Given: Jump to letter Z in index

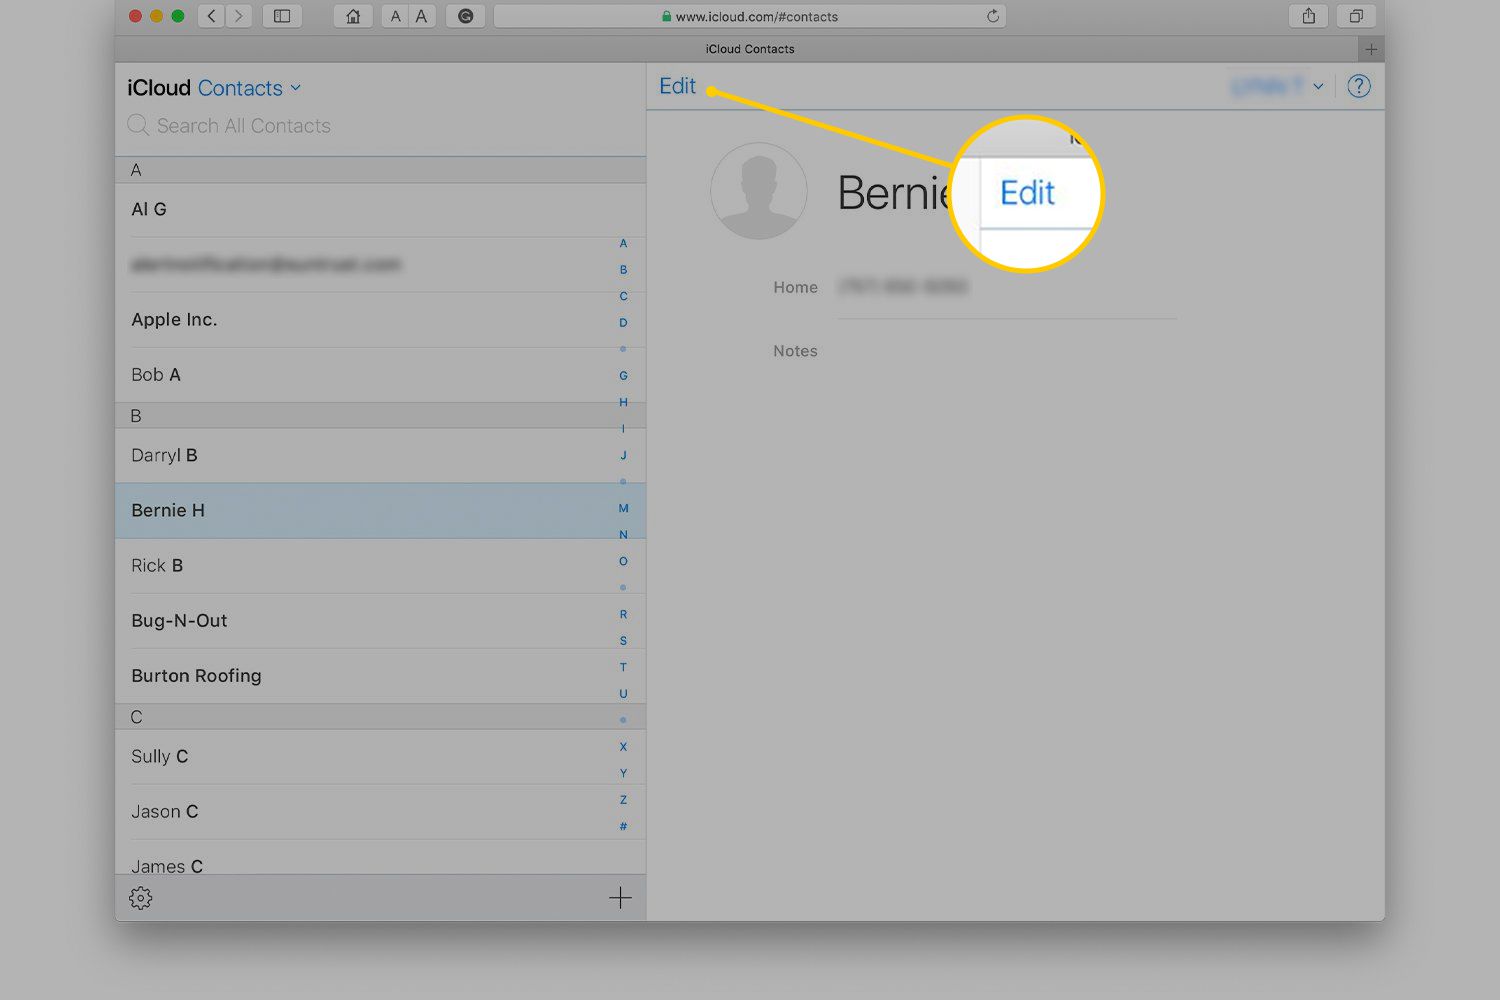Looking at the screenshot, I should coord(623,800).
